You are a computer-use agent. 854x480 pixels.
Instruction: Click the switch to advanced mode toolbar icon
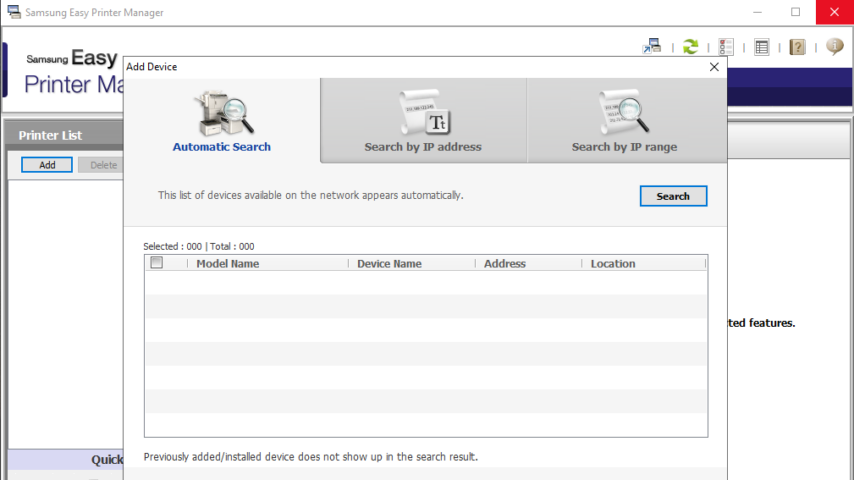click(x=652, y=46)
